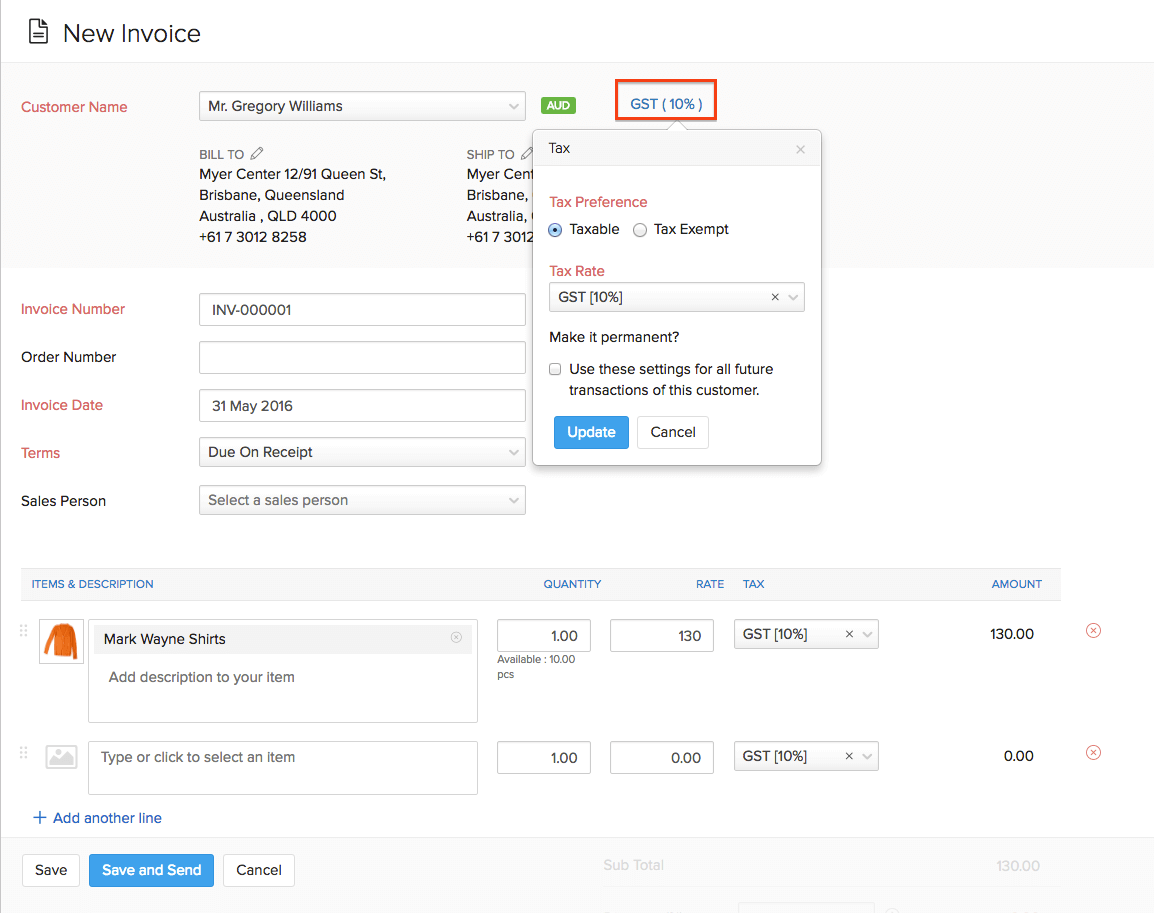Open the Sales Person dropdown
The height and width of the screenshot is (913, 1154).
[x=362, y=500]
